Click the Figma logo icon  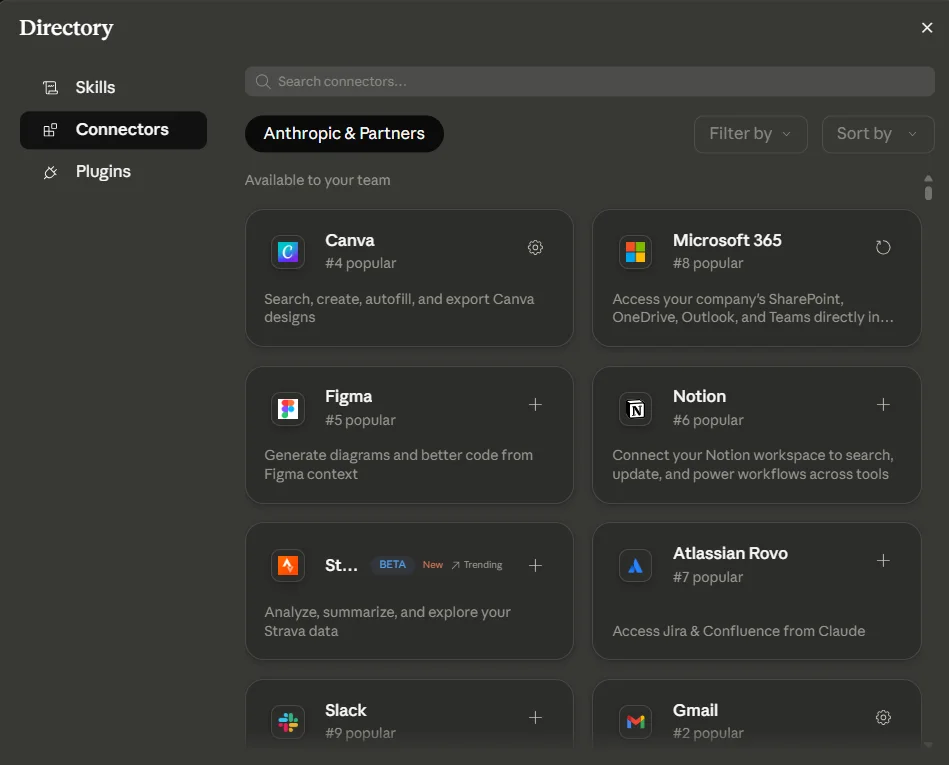click(x=287, y=409)
